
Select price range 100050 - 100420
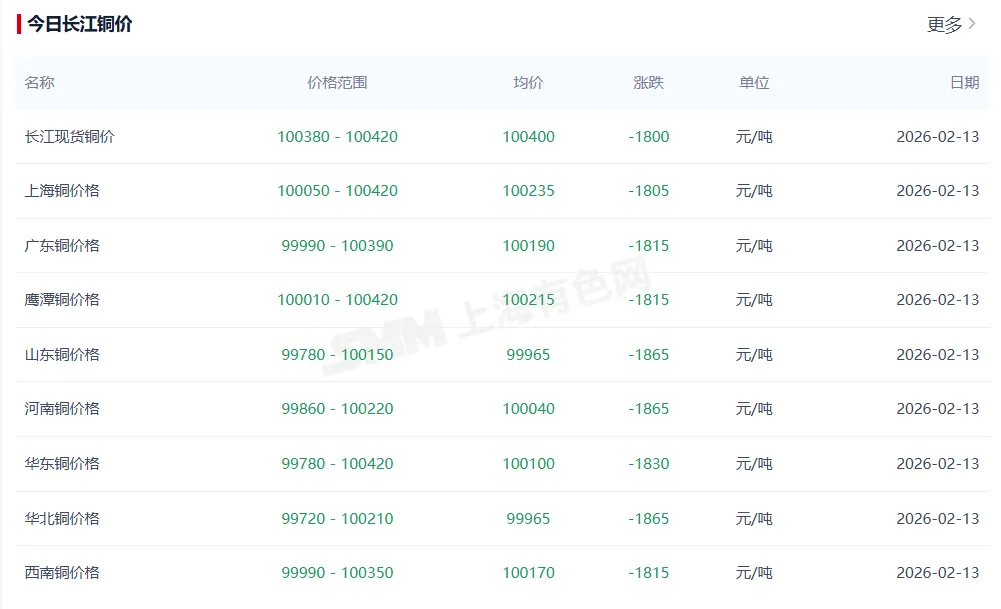337,191
